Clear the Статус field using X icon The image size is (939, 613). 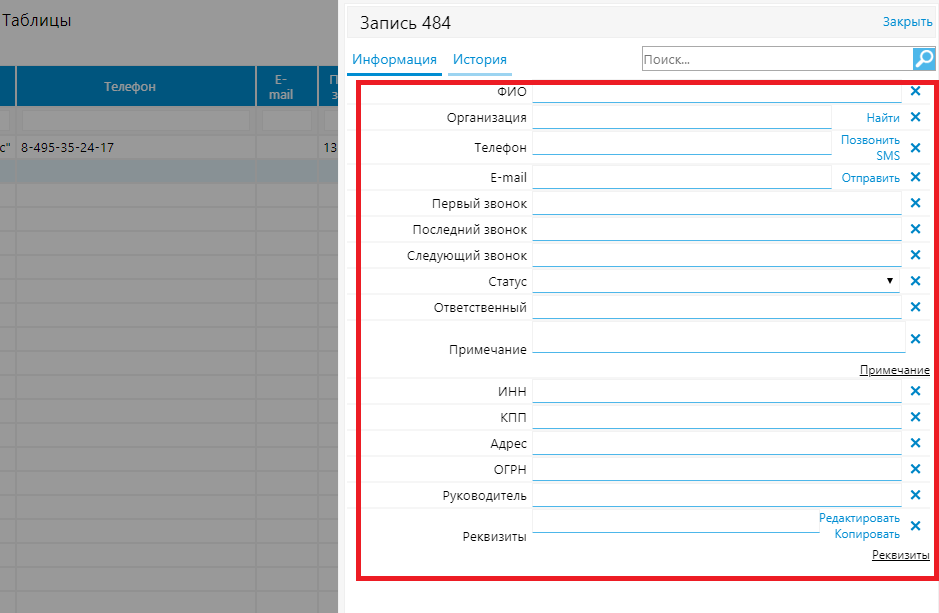click(x=915, y=281)
